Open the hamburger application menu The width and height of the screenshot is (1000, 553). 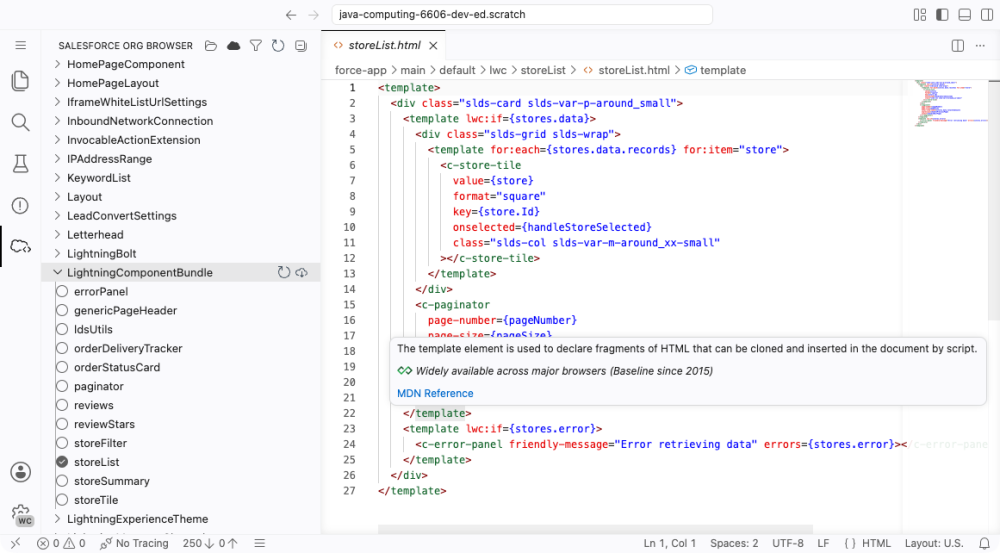(20, 45)
